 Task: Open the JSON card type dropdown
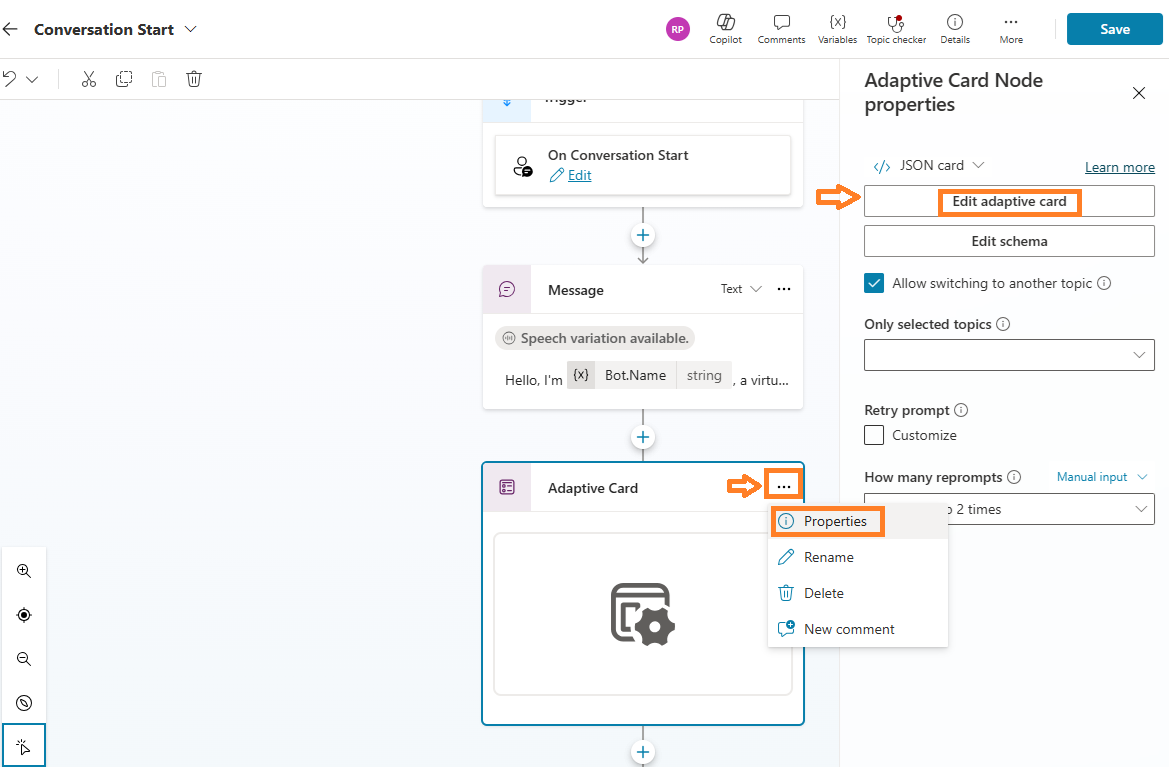pyautogui.click(x=930, y=165)
